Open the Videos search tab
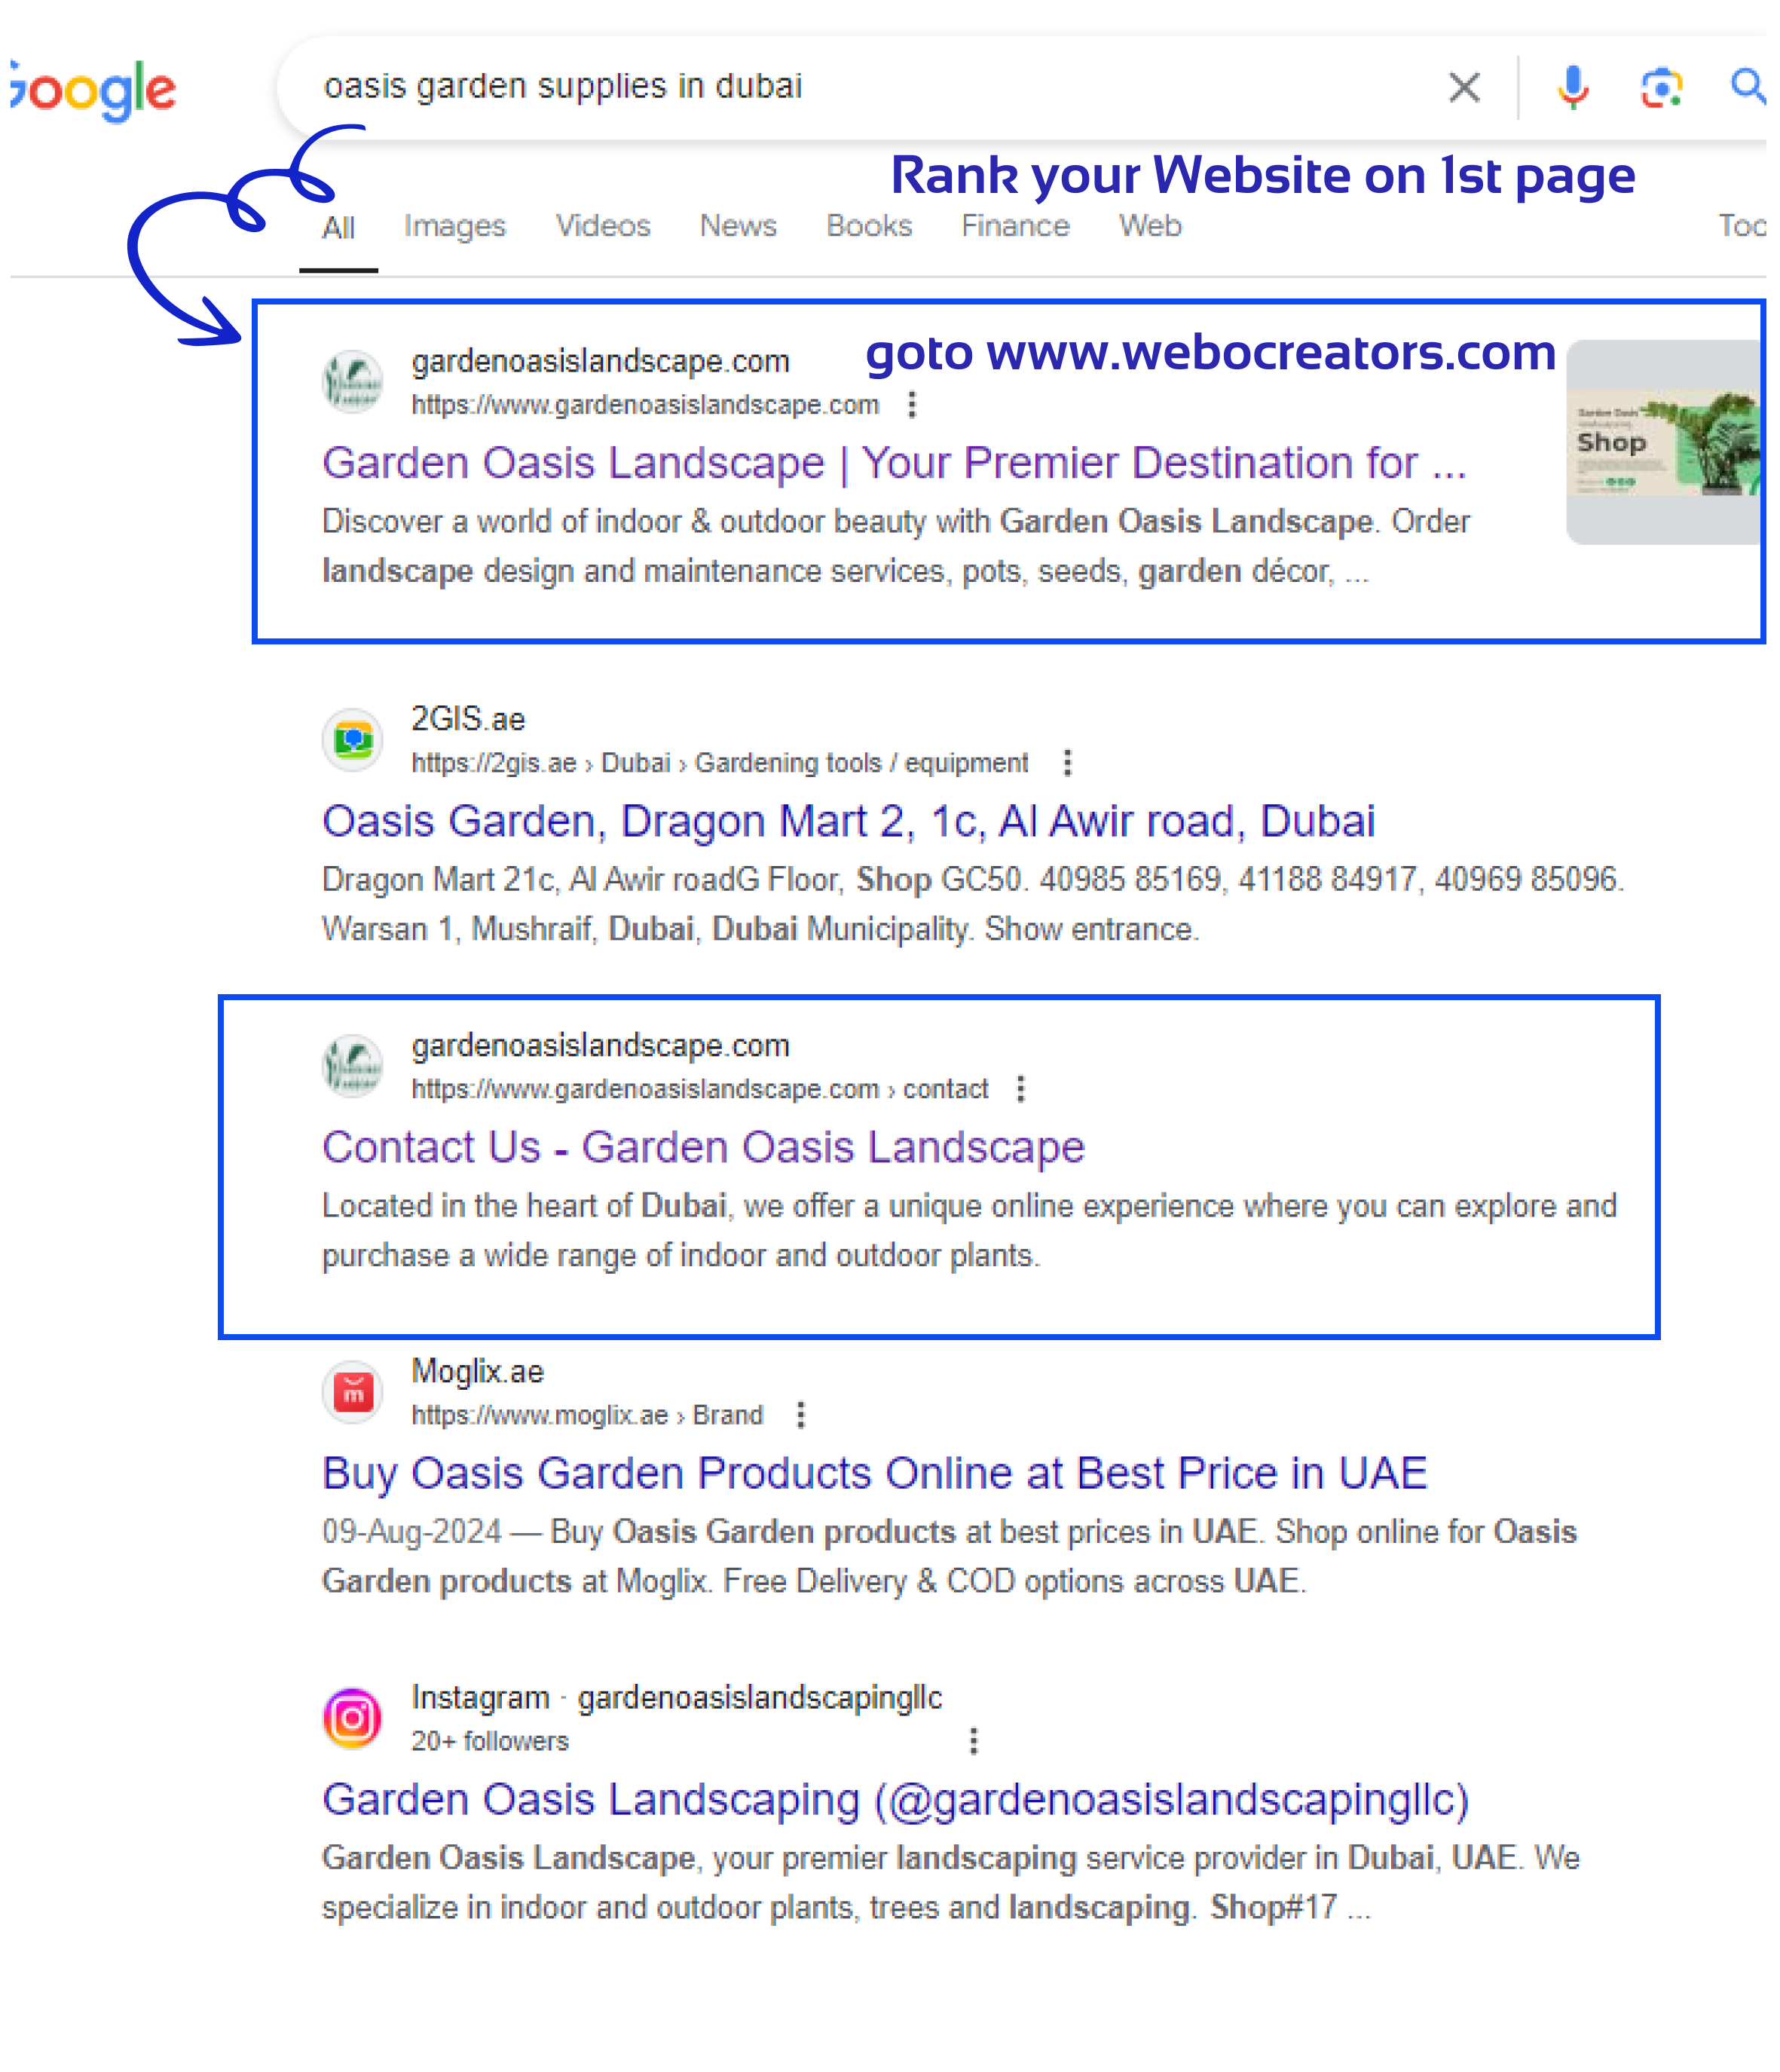The width and height of the screenshot is (1780, 2072). coord(602,226)
